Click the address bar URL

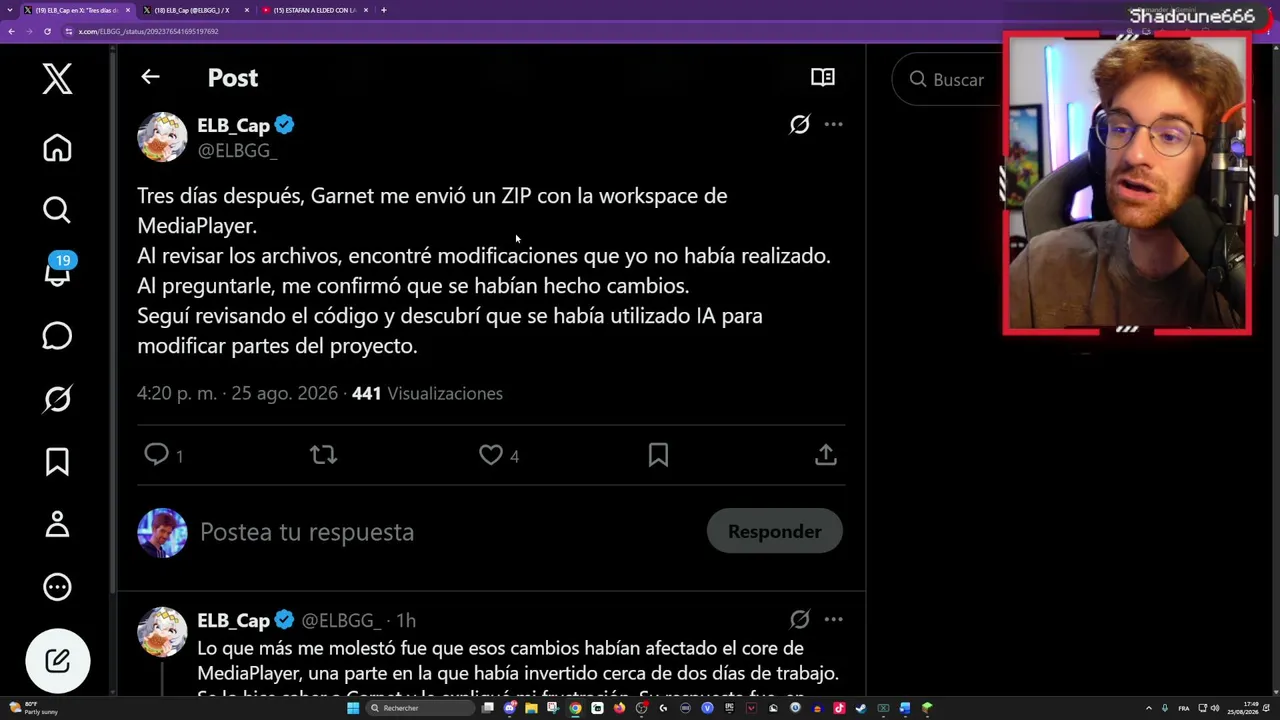[149, 31]
